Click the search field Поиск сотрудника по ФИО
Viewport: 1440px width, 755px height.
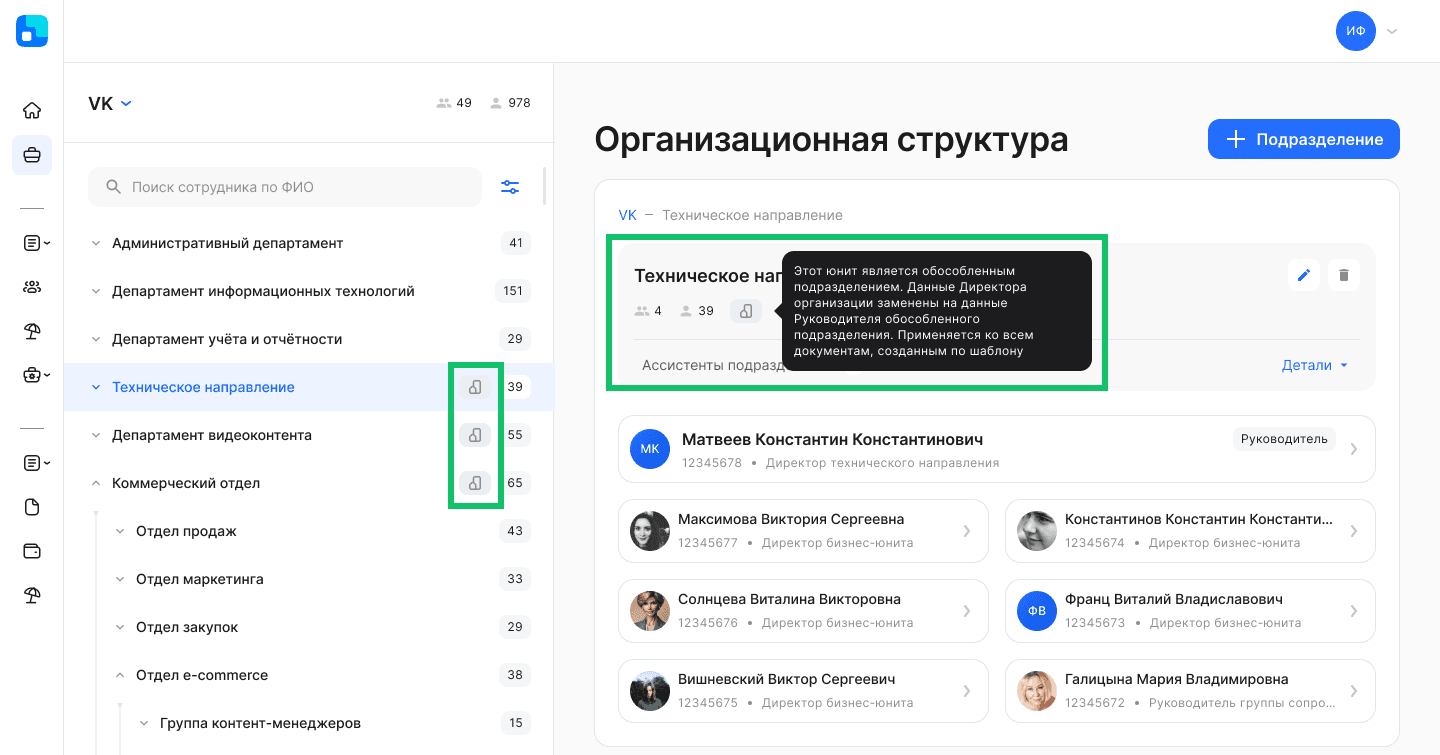coord(285,187)
